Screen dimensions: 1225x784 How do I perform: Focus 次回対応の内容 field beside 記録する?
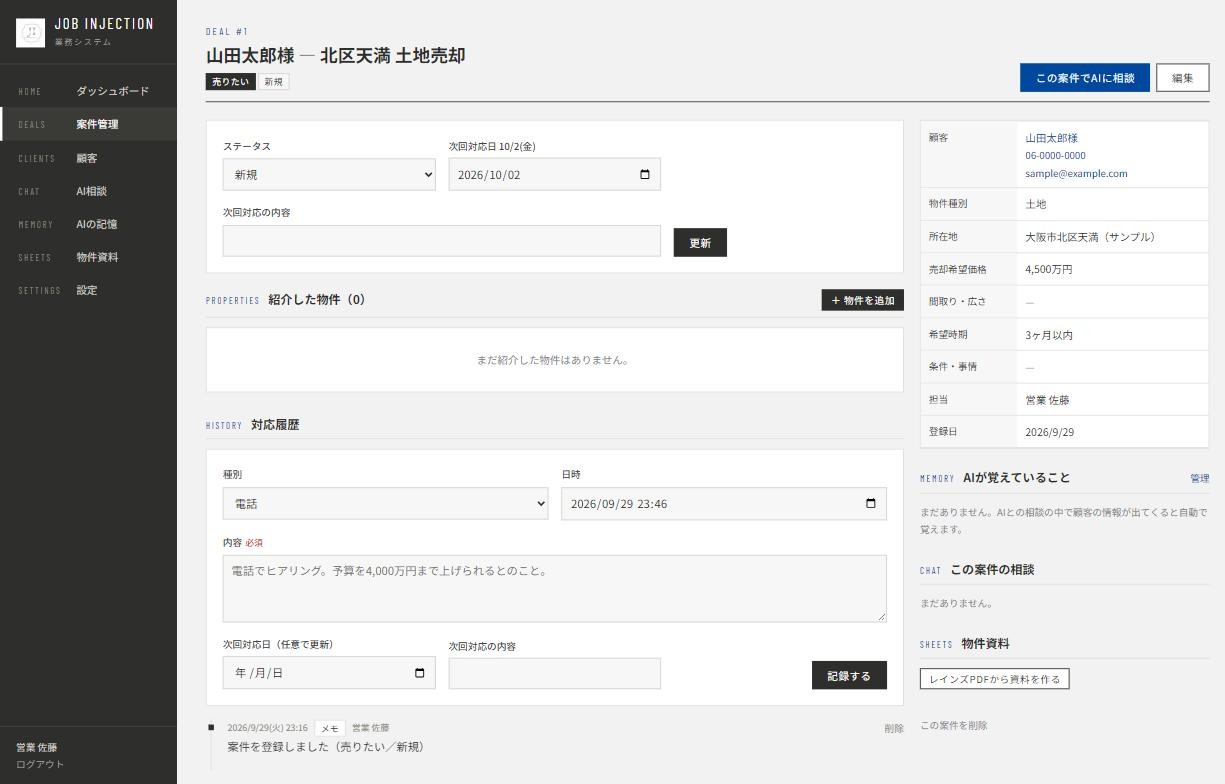click(555, 674)
